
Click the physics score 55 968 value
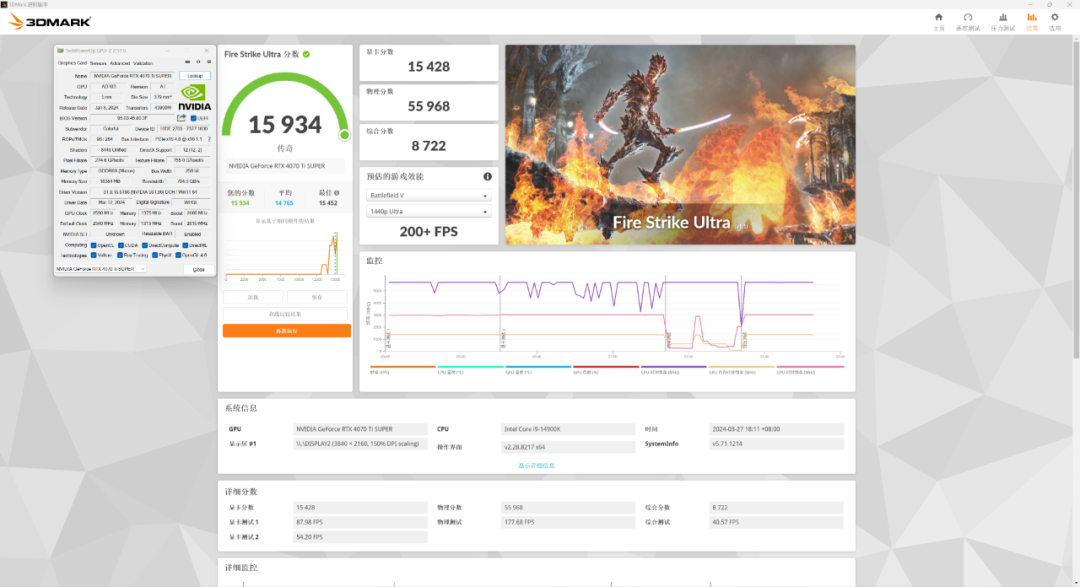tap(428, 106)
